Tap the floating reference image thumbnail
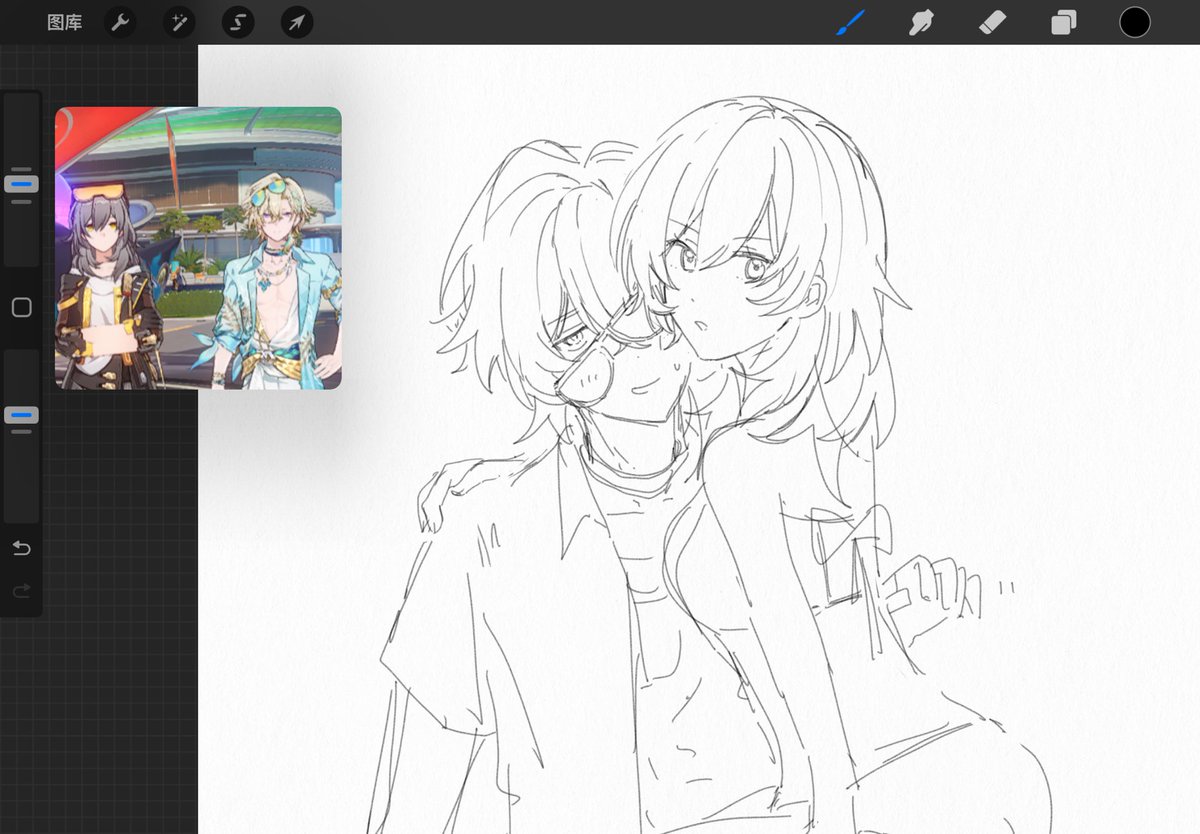Image resolution: width=1200 pixels, height=834 pixels. pyautogui.click(x=198, y=248)
